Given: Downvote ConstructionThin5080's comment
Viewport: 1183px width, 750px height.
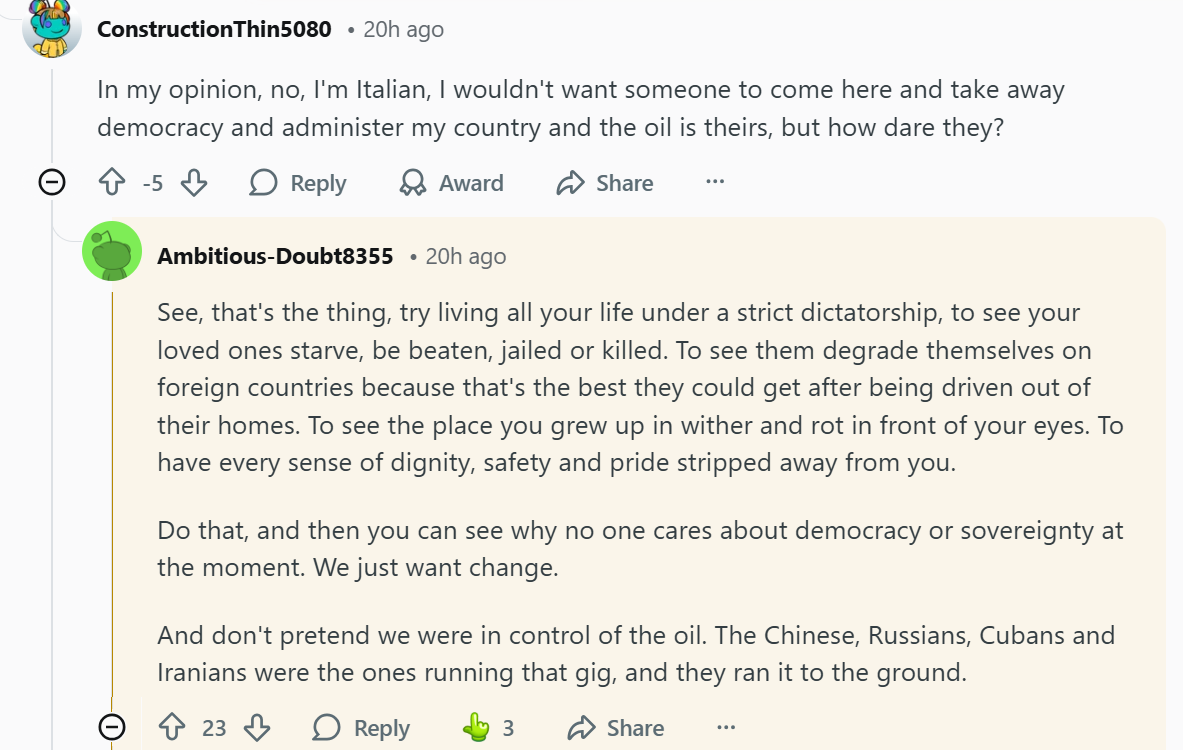Looking at the screenshot, I should coord(194,183).
